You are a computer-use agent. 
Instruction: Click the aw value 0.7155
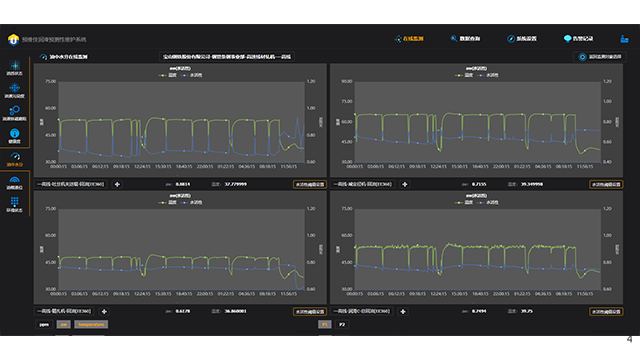pos(479,184)
